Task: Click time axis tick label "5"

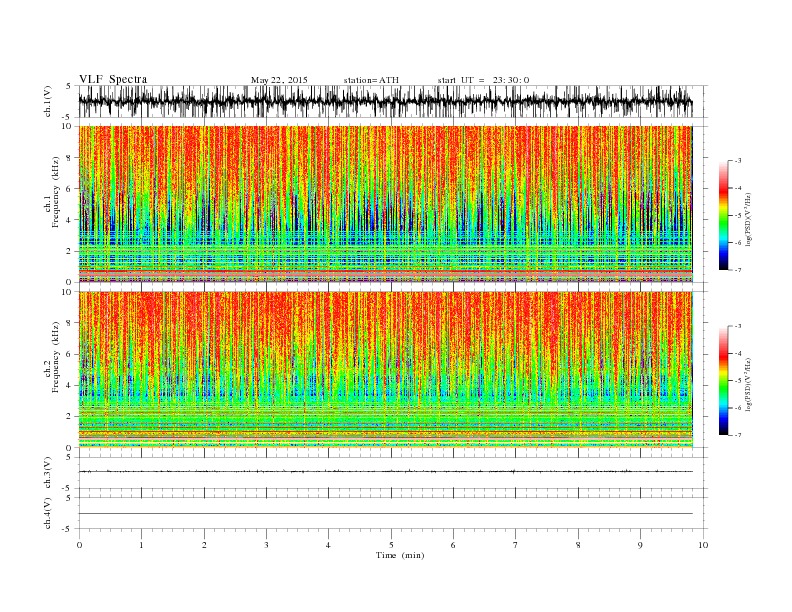Action: click(391, 545)
